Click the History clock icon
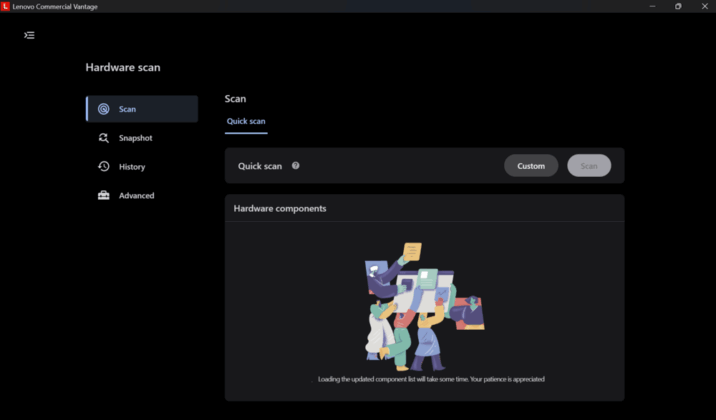The image size is (716, 420). coord(104,167)
